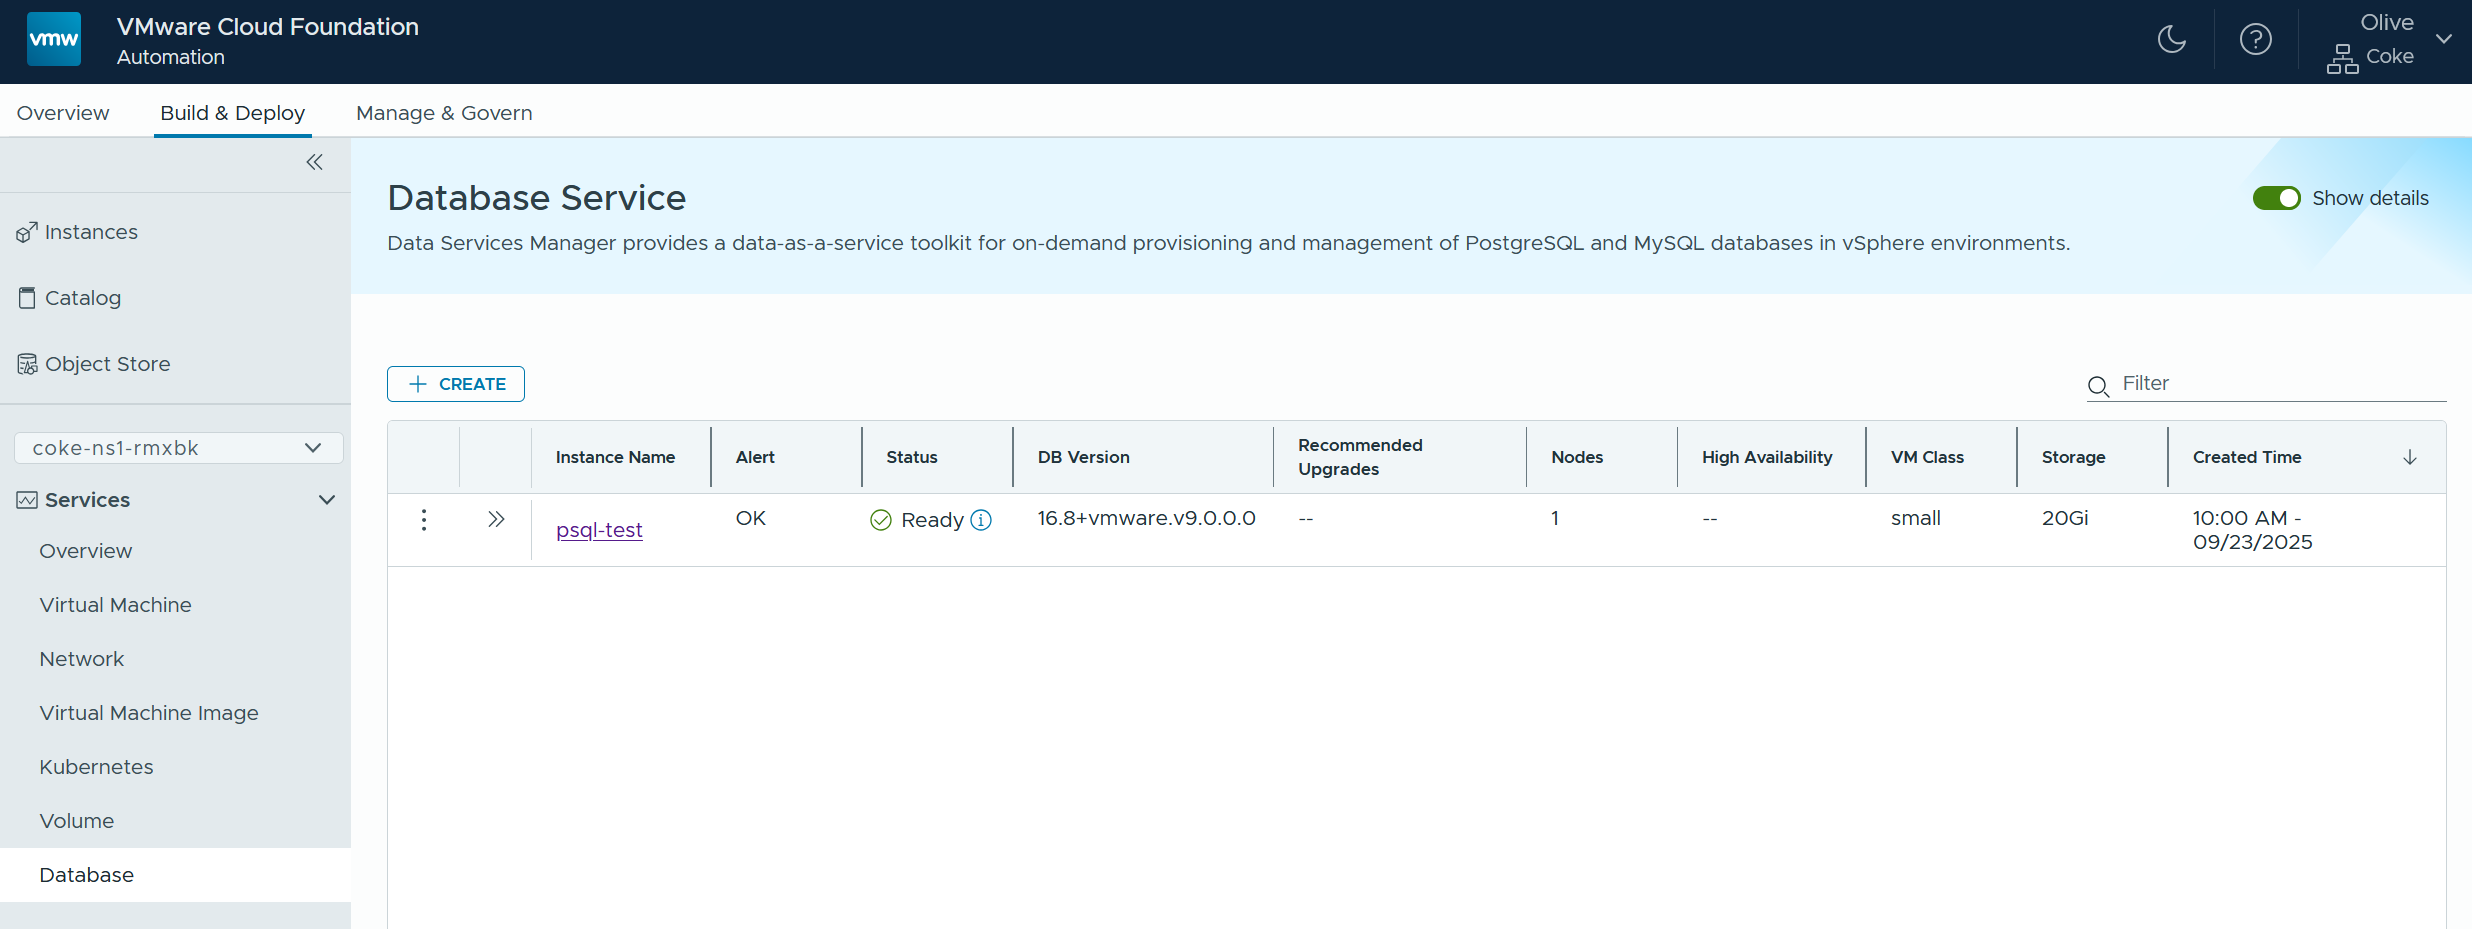Click the 16.8+vmware.v9.0.0.0 version cell
Screen dimensions: 2472x929
click(x=1146, y=518)
